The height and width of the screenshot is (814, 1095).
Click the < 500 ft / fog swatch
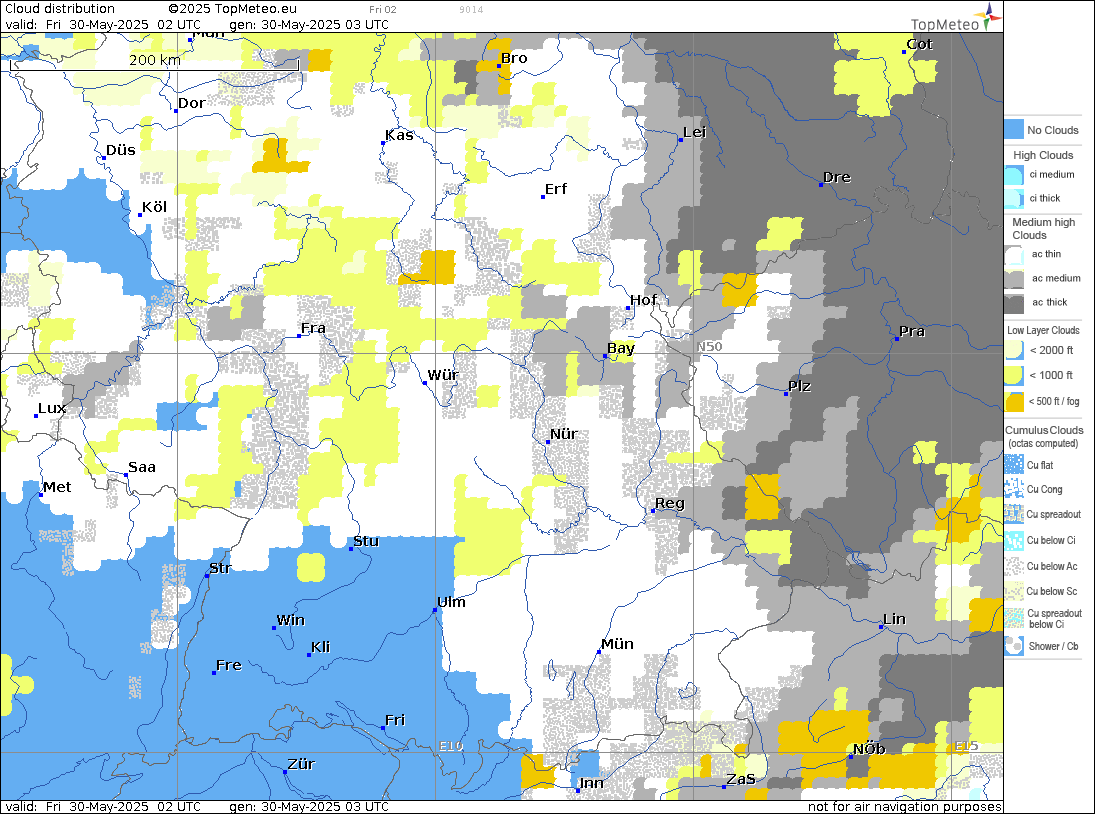tap(1014, 401)
